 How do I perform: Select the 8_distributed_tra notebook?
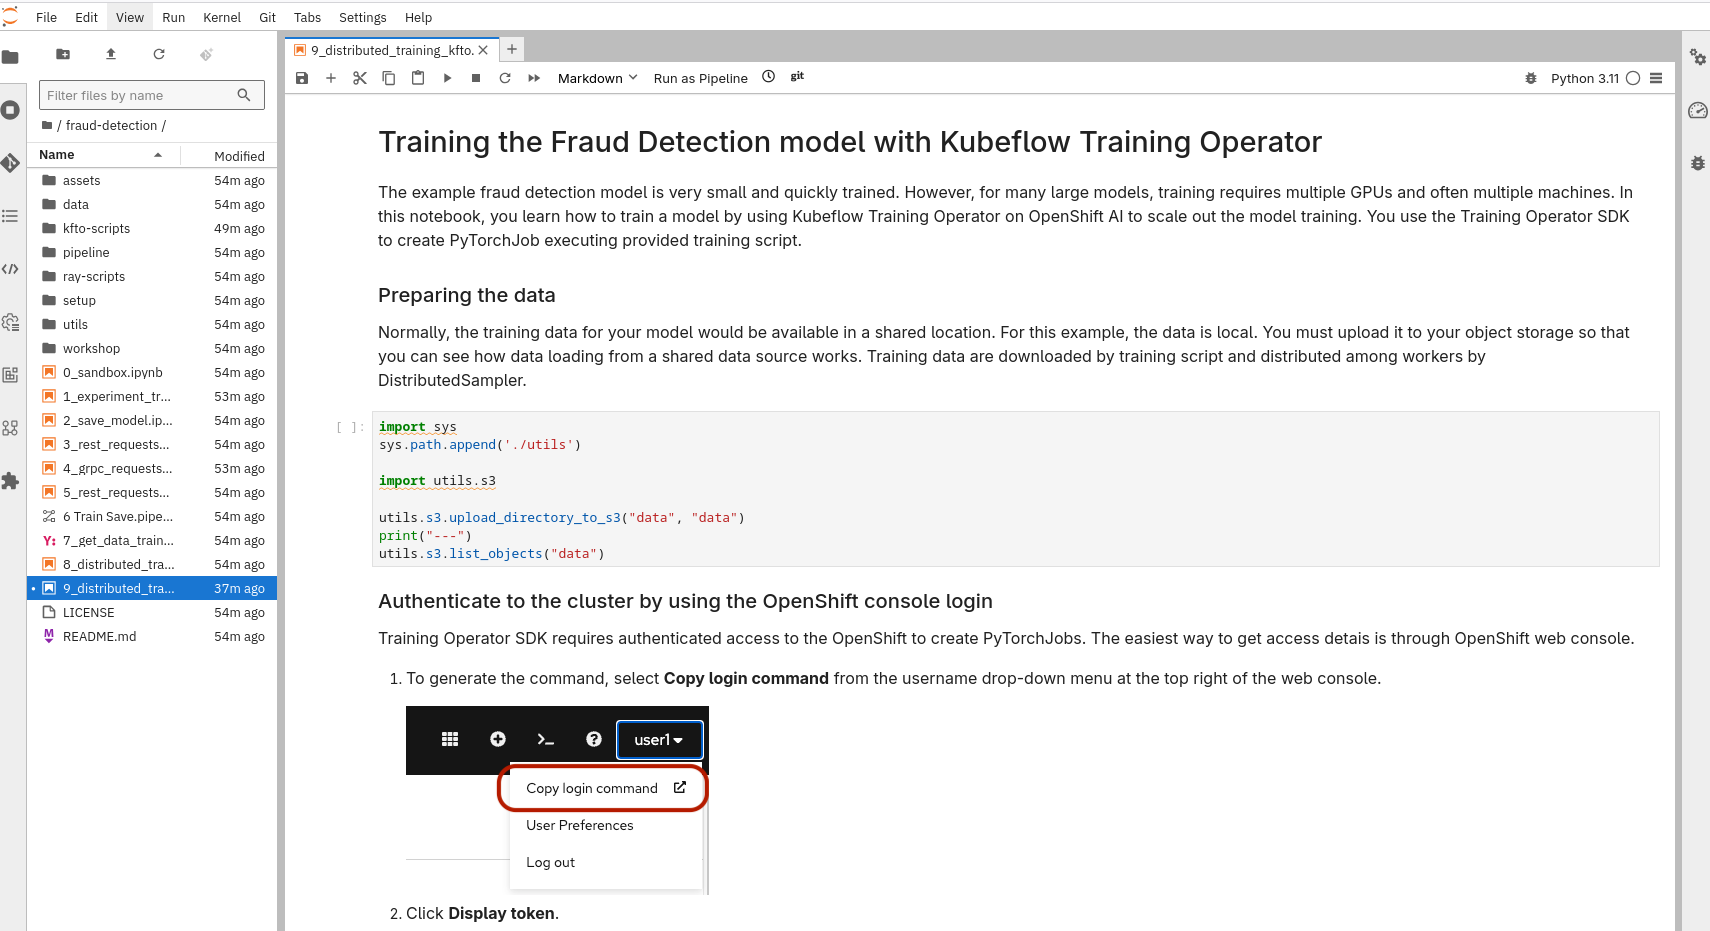pyautogui.click(x=152, y=565)
